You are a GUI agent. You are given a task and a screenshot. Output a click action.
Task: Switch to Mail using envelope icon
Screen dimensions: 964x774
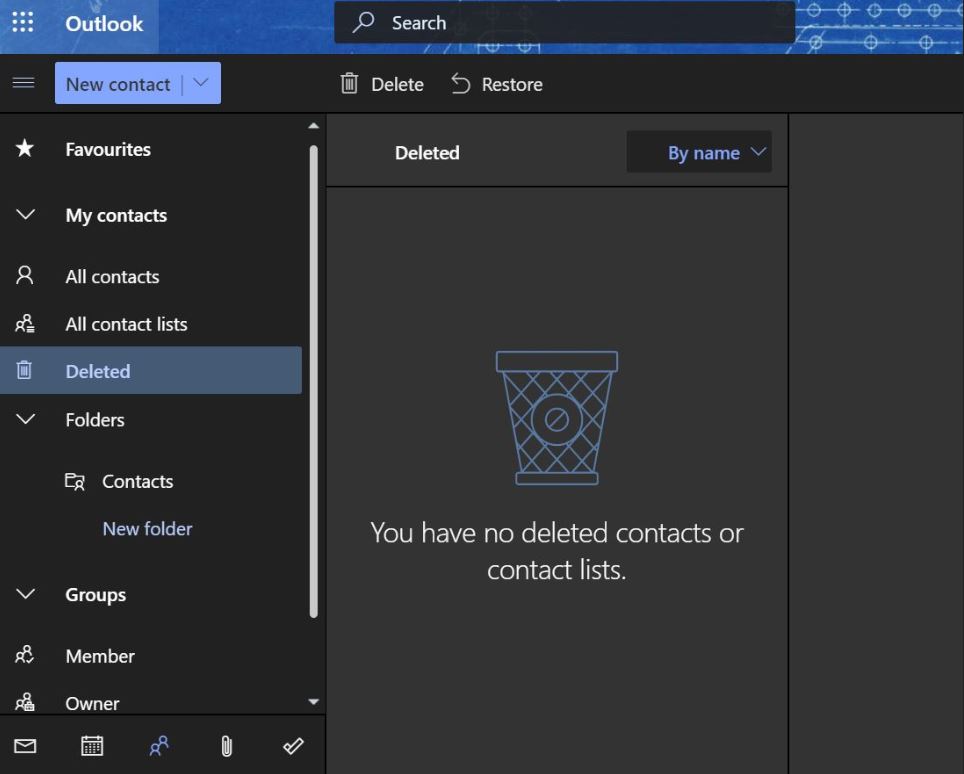(25, 746)
